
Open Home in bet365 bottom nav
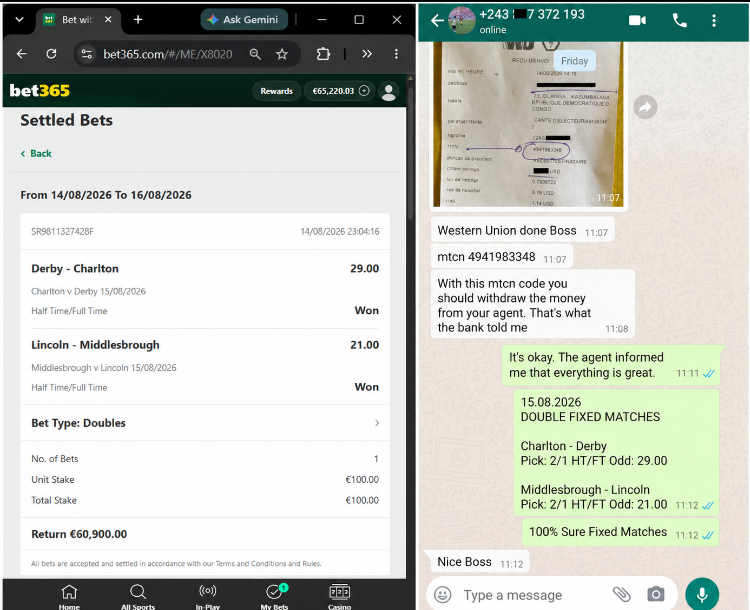pos(69,597)
